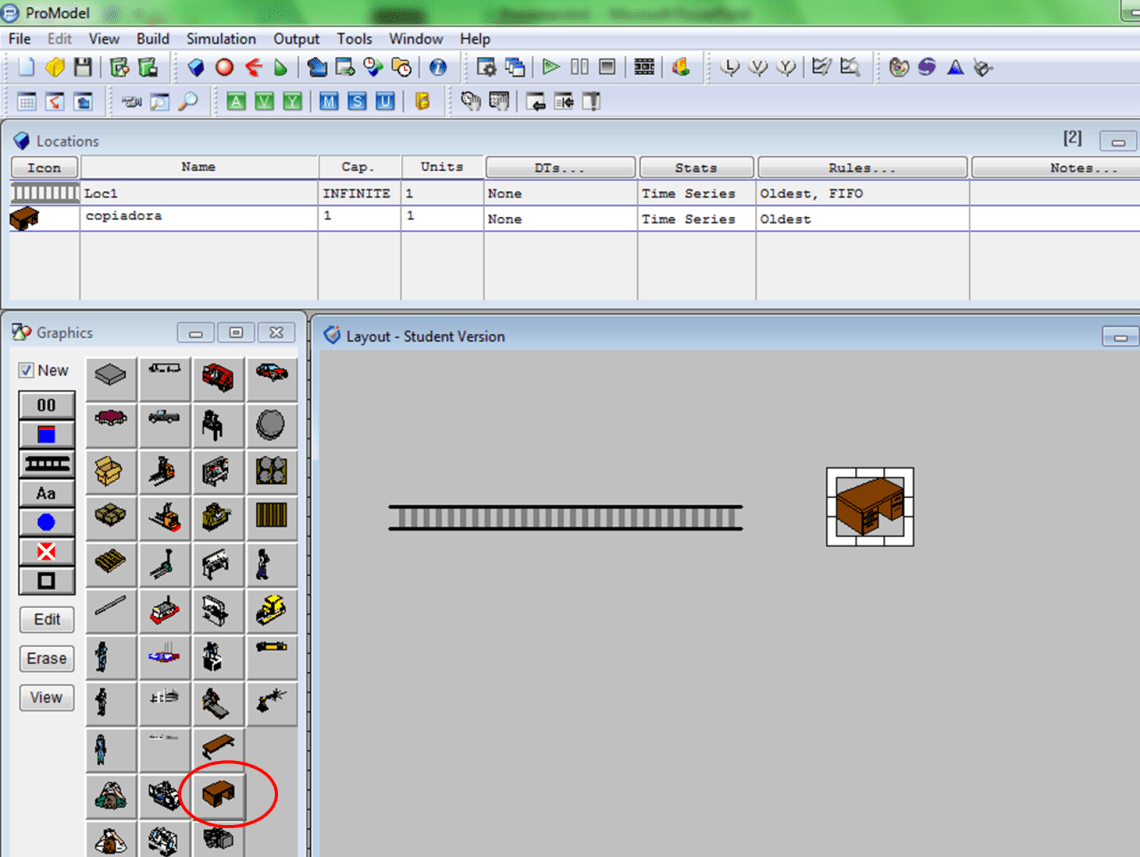Click the counter 00 graphic tool
Screen dimensions: 1140x857
[46, 405]
